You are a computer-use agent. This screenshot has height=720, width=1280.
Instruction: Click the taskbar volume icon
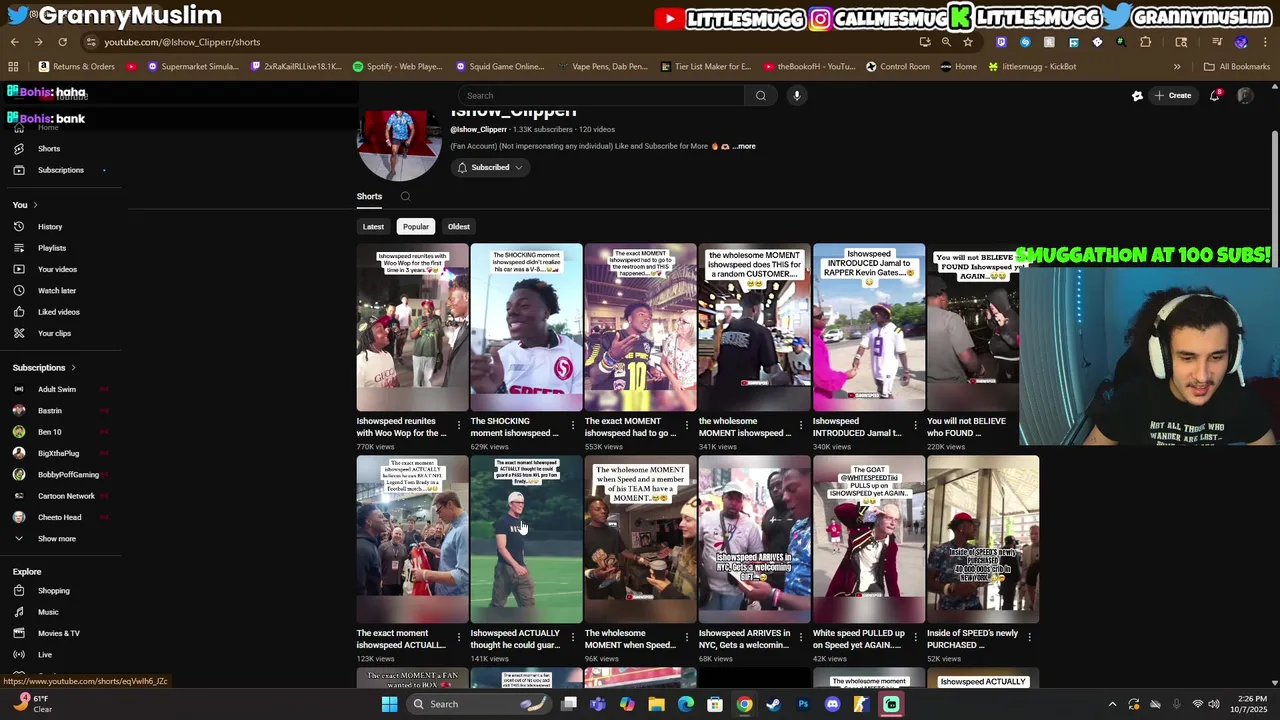[x=1214, y=704]
